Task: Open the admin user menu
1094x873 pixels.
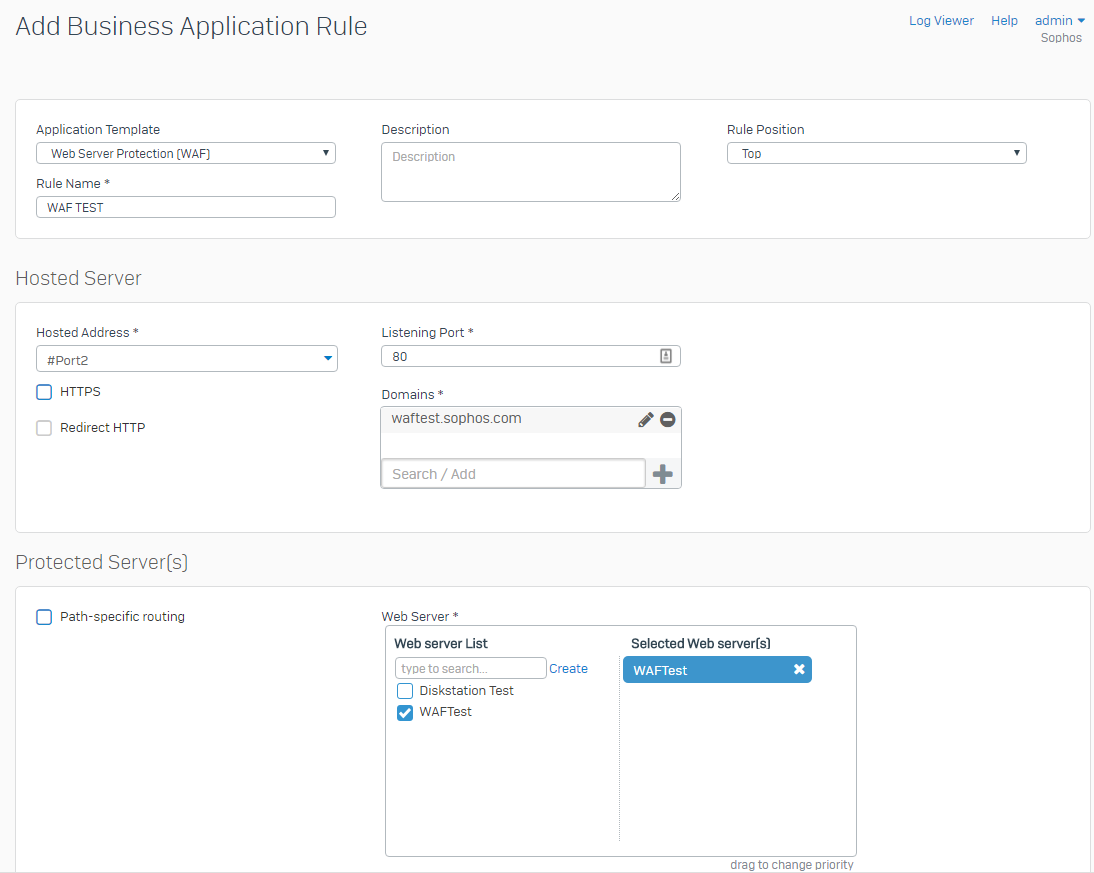Action: [x=1059, y=20]
